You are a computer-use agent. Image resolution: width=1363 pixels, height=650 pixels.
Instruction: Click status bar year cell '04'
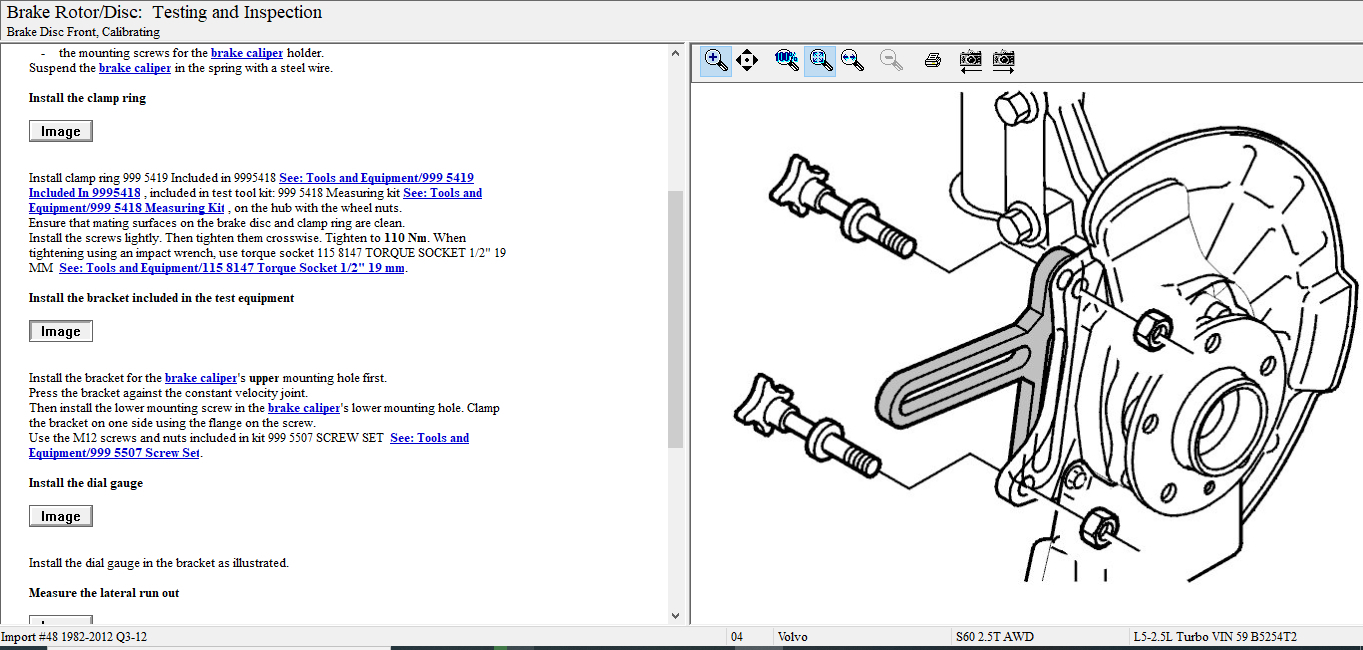[x=737, y=637]
